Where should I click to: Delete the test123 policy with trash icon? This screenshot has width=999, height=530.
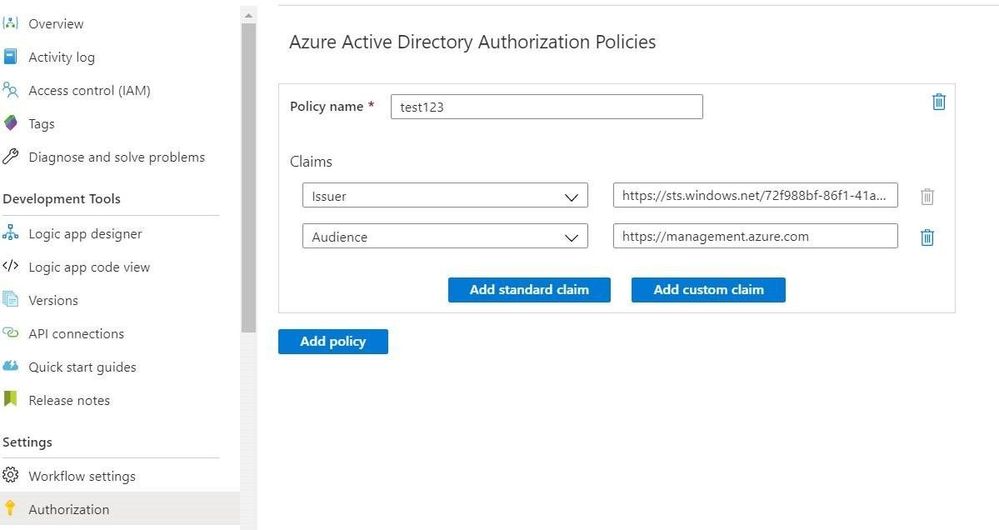[938, 102]
